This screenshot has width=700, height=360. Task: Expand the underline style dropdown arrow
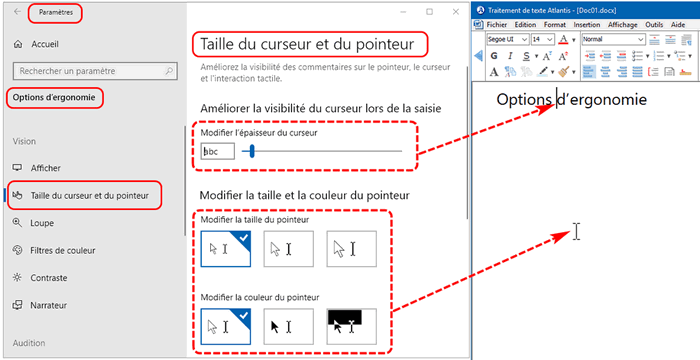537,56
